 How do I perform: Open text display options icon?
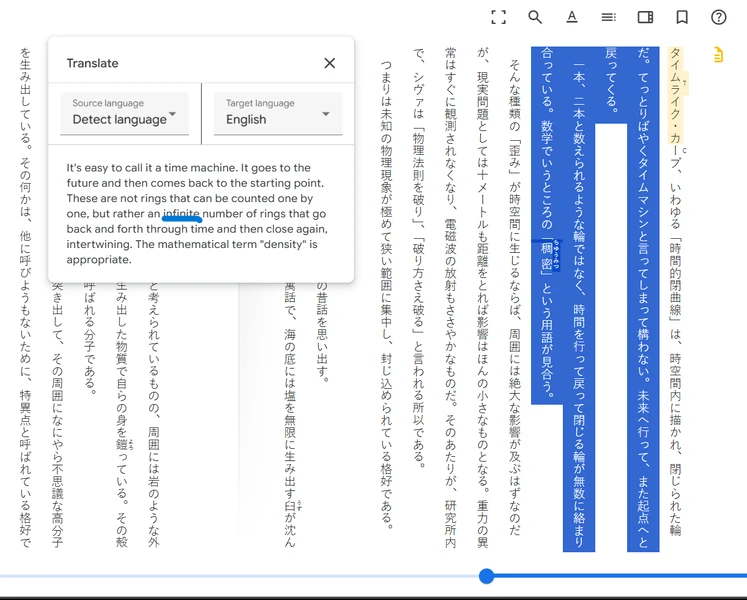[x=572, y=18]
